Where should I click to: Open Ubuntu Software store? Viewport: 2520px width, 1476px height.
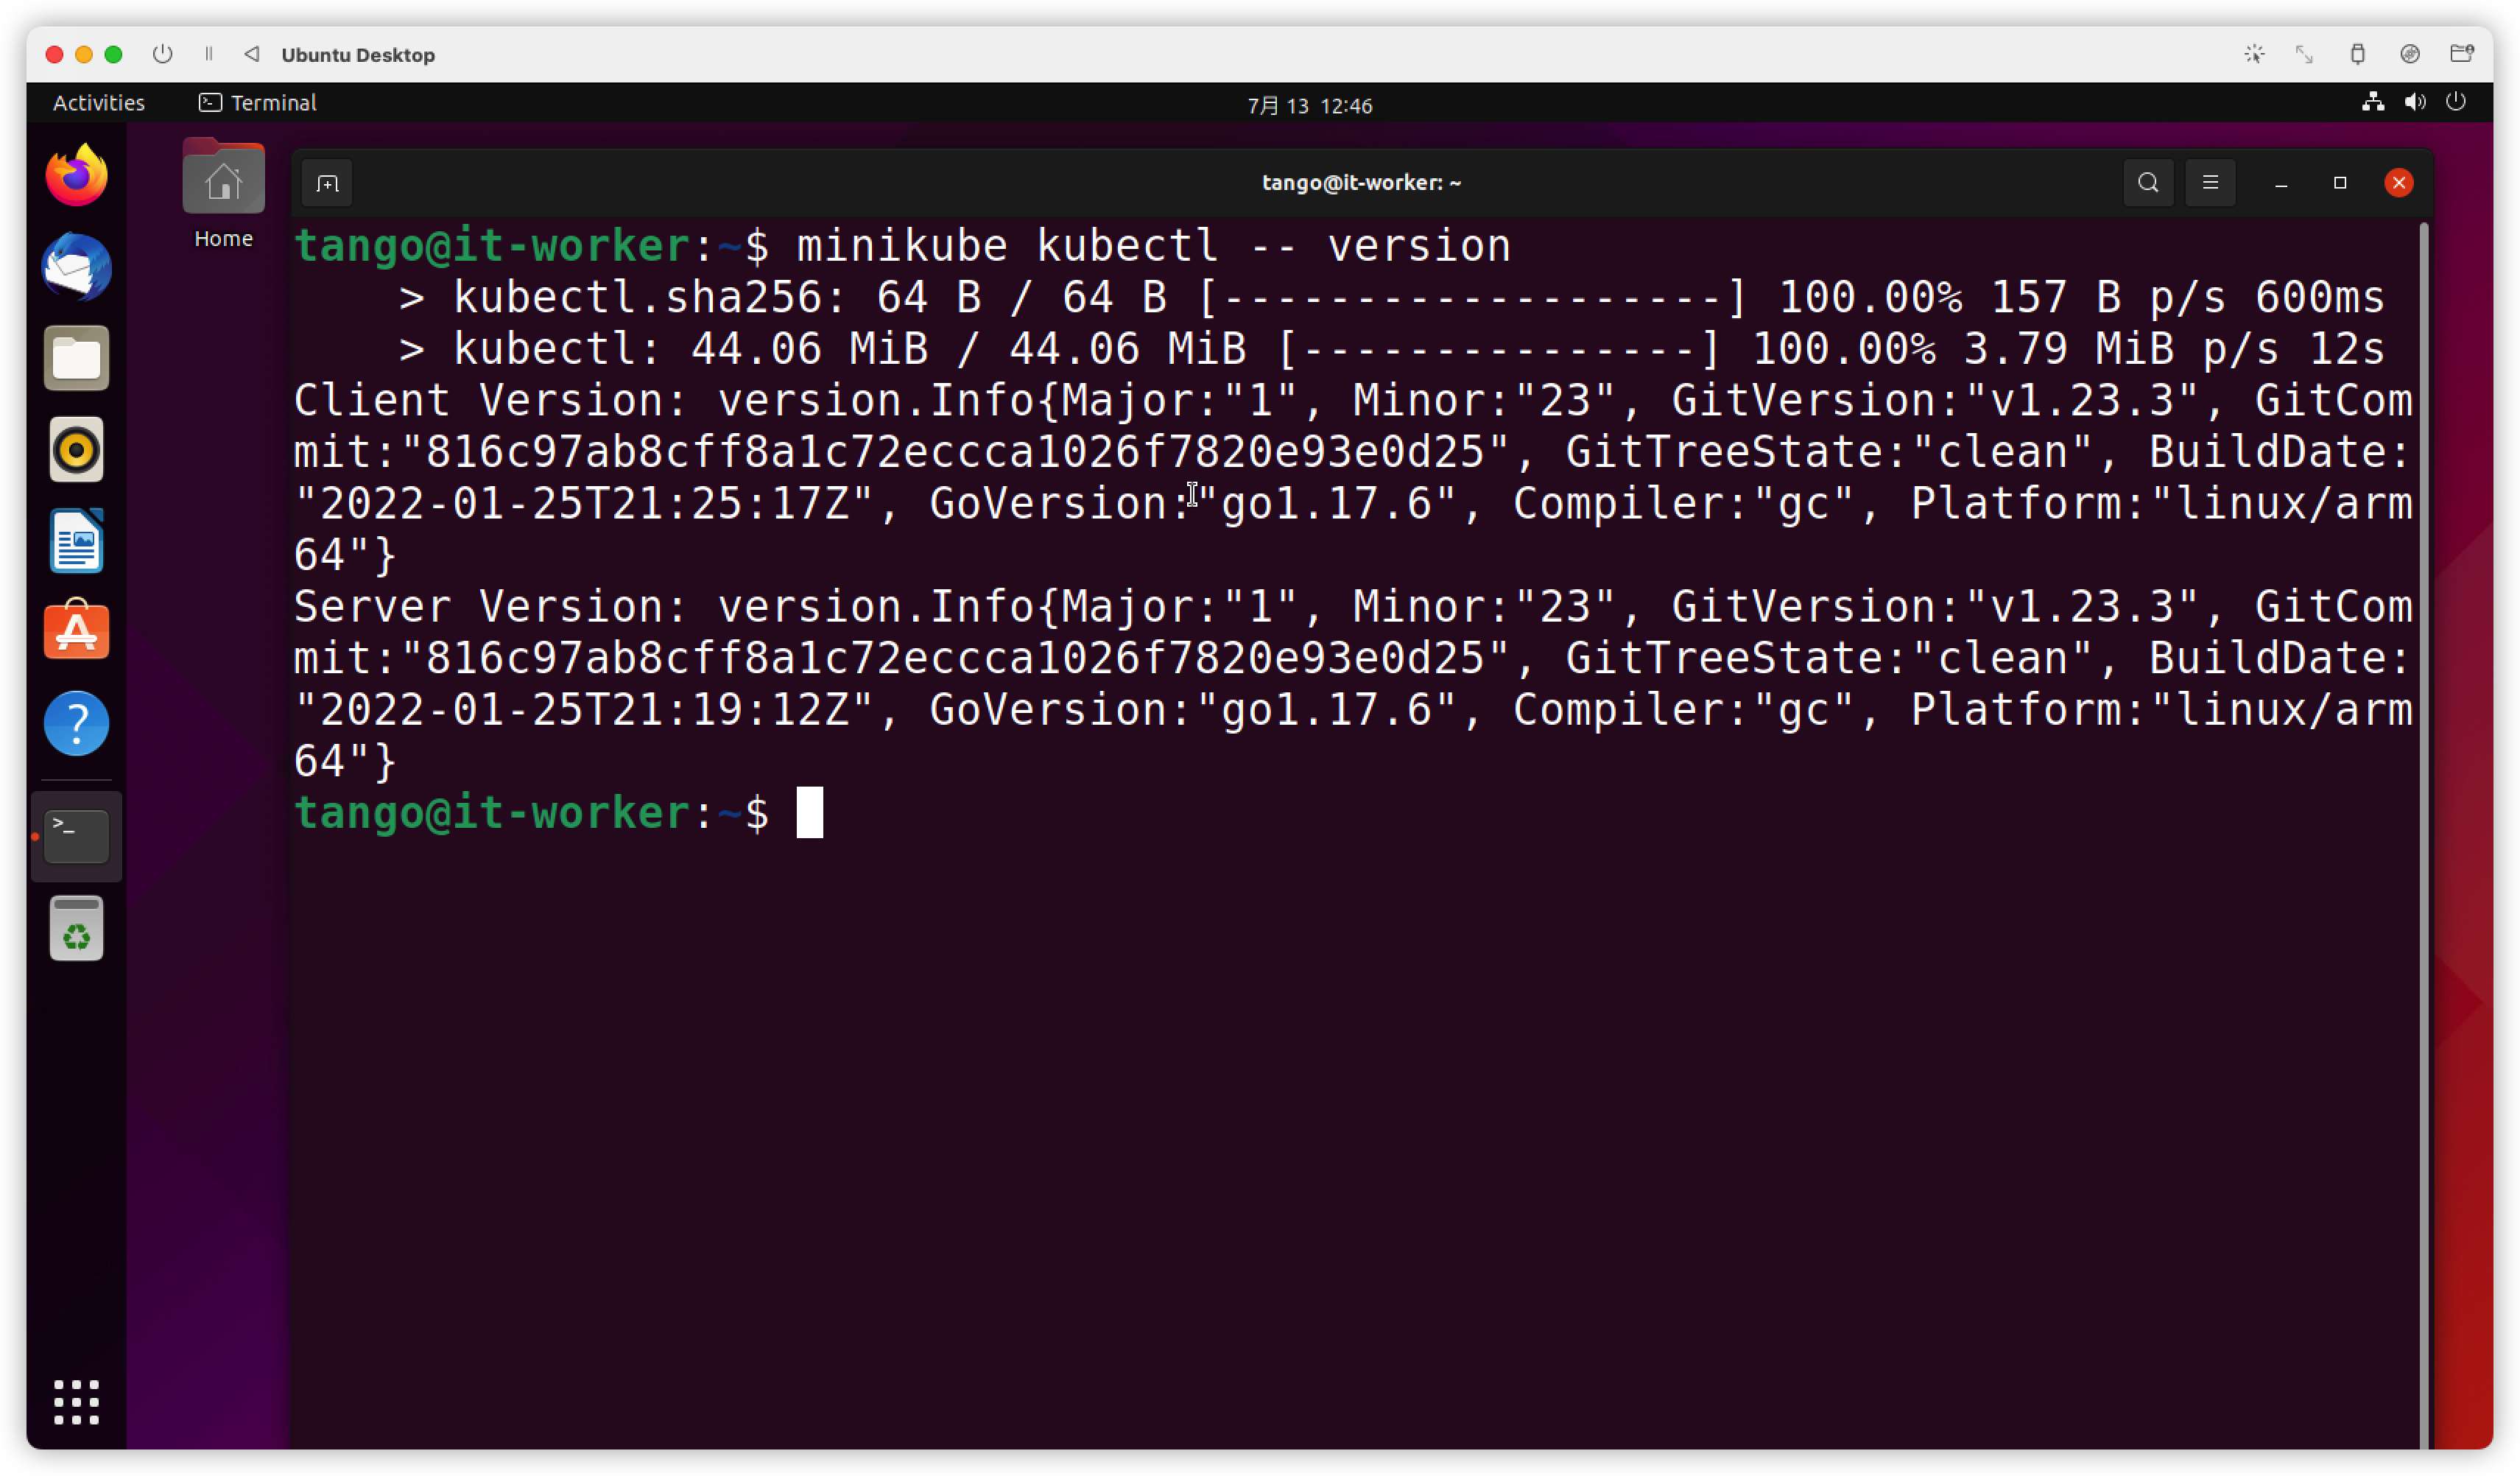(77, 632)
